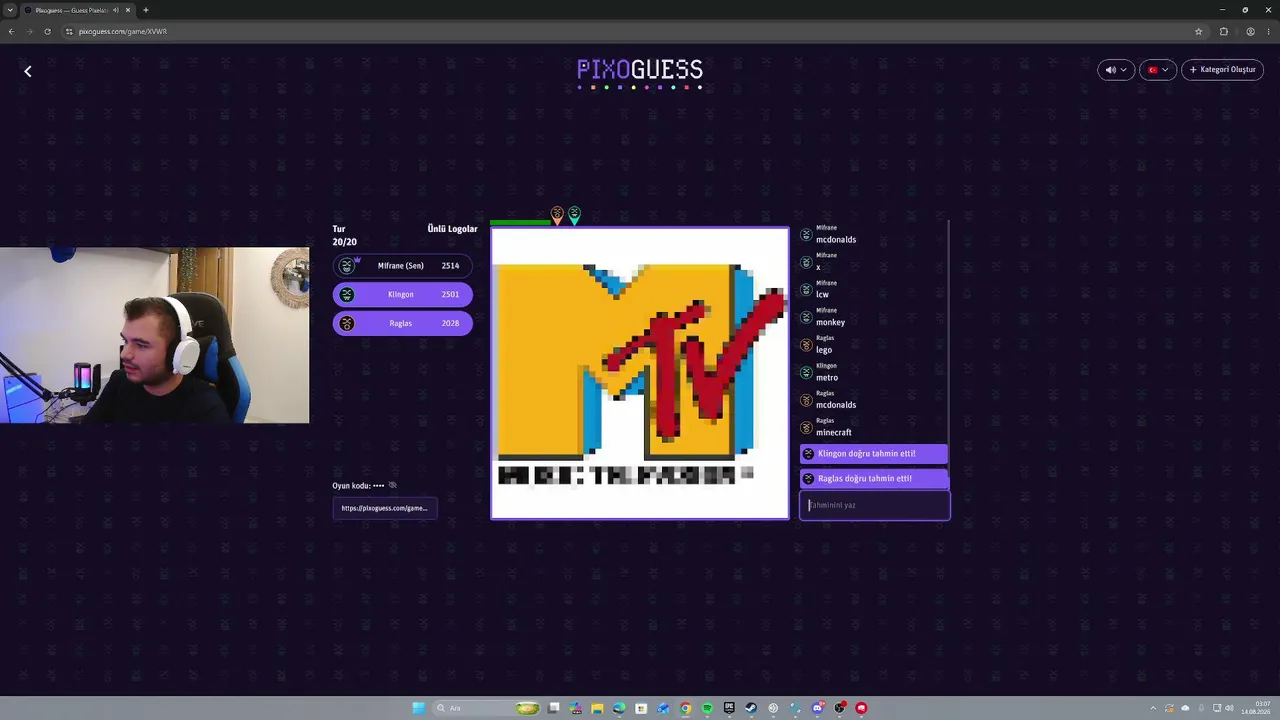Bookmark this page with the star icon
1280x720 pixels.
click(1198, 32)
